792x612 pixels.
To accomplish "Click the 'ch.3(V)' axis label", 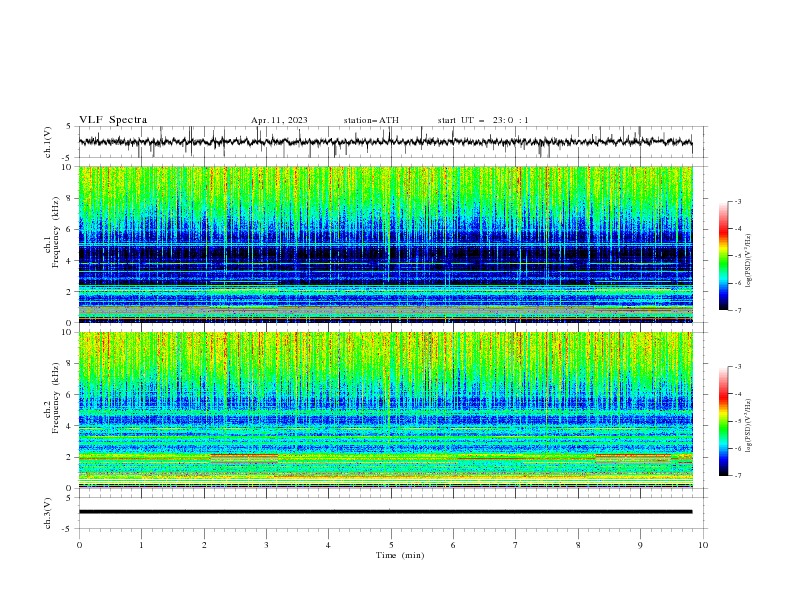I will [48, 513].
